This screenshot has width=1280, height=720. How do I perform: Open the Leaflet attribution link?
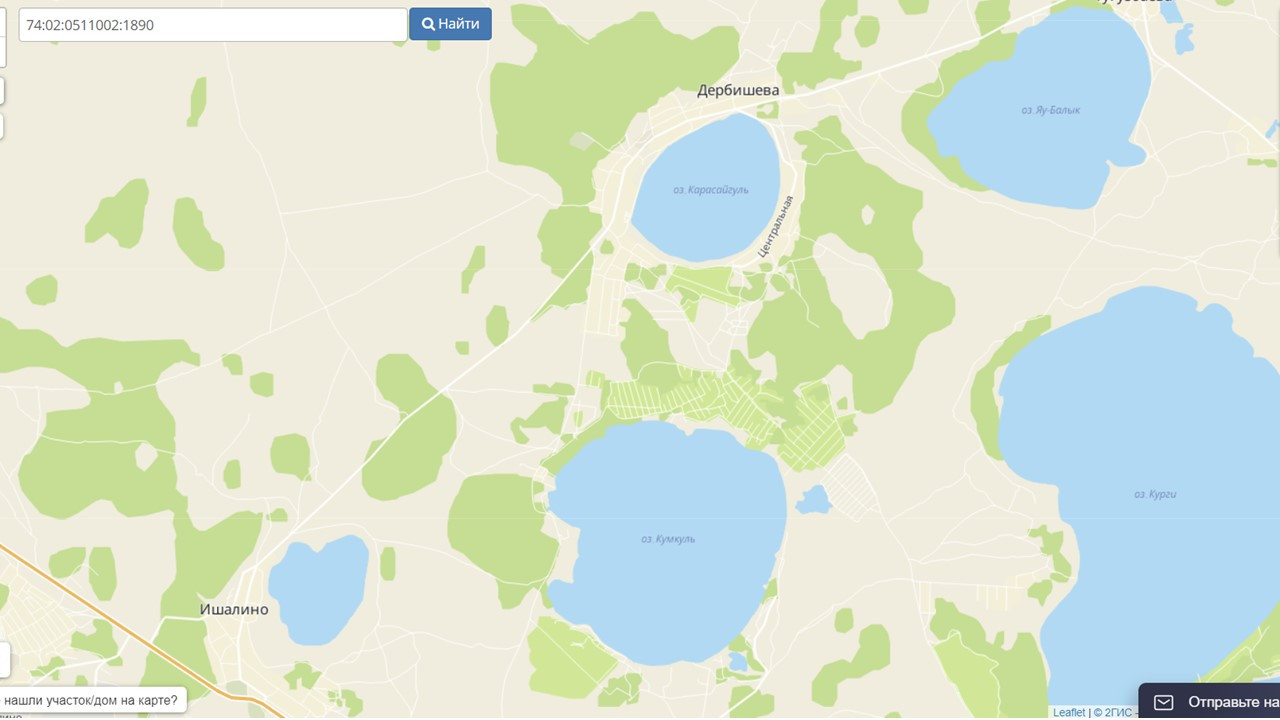pyautogui.click(x=1069, y=713)
